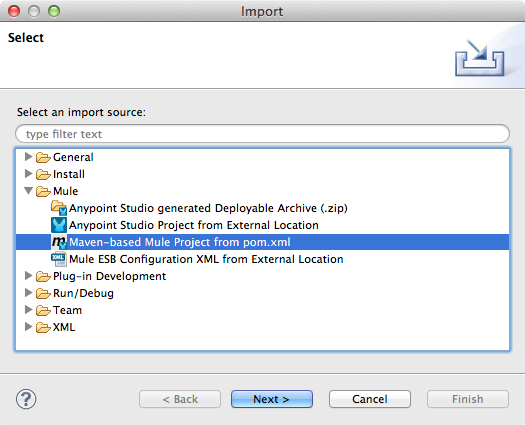Close the Import dialog with red button
525x425 pixels.
pyautogui.click(x=14, y=11)
